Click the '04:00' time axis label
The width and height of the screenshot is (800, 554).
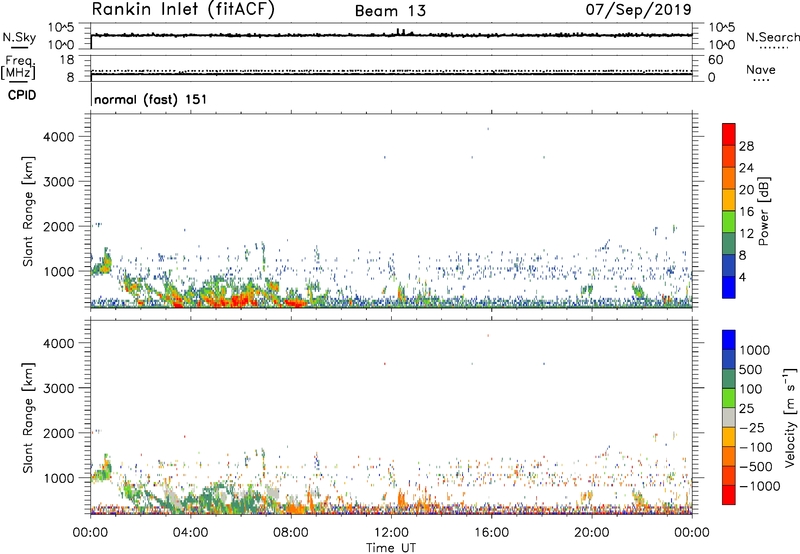(190, 533)
